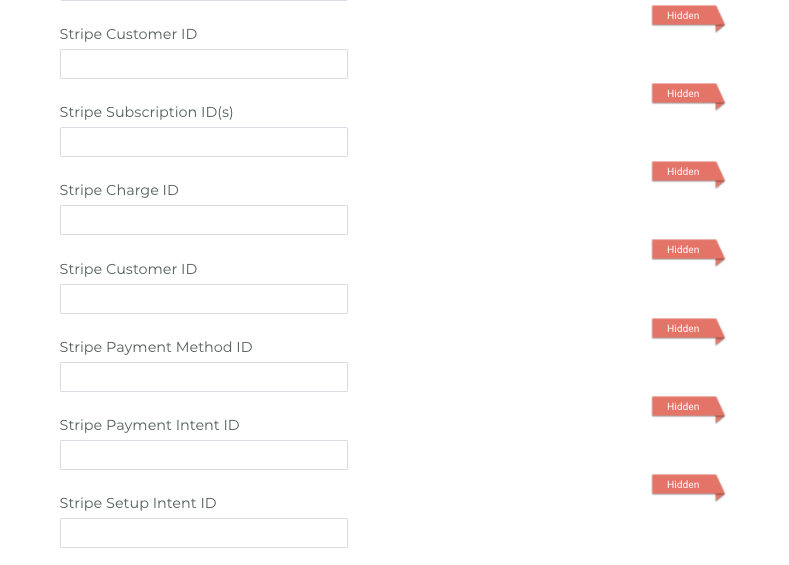
Task: Click the first Stripe Customer ID input field
Action: pyautogui.click(x=203, y=64)
